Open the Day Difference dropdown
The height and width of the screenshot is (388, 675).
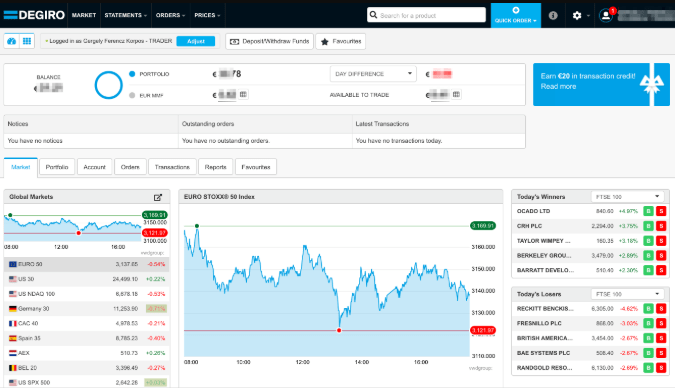tap(373, 74)
